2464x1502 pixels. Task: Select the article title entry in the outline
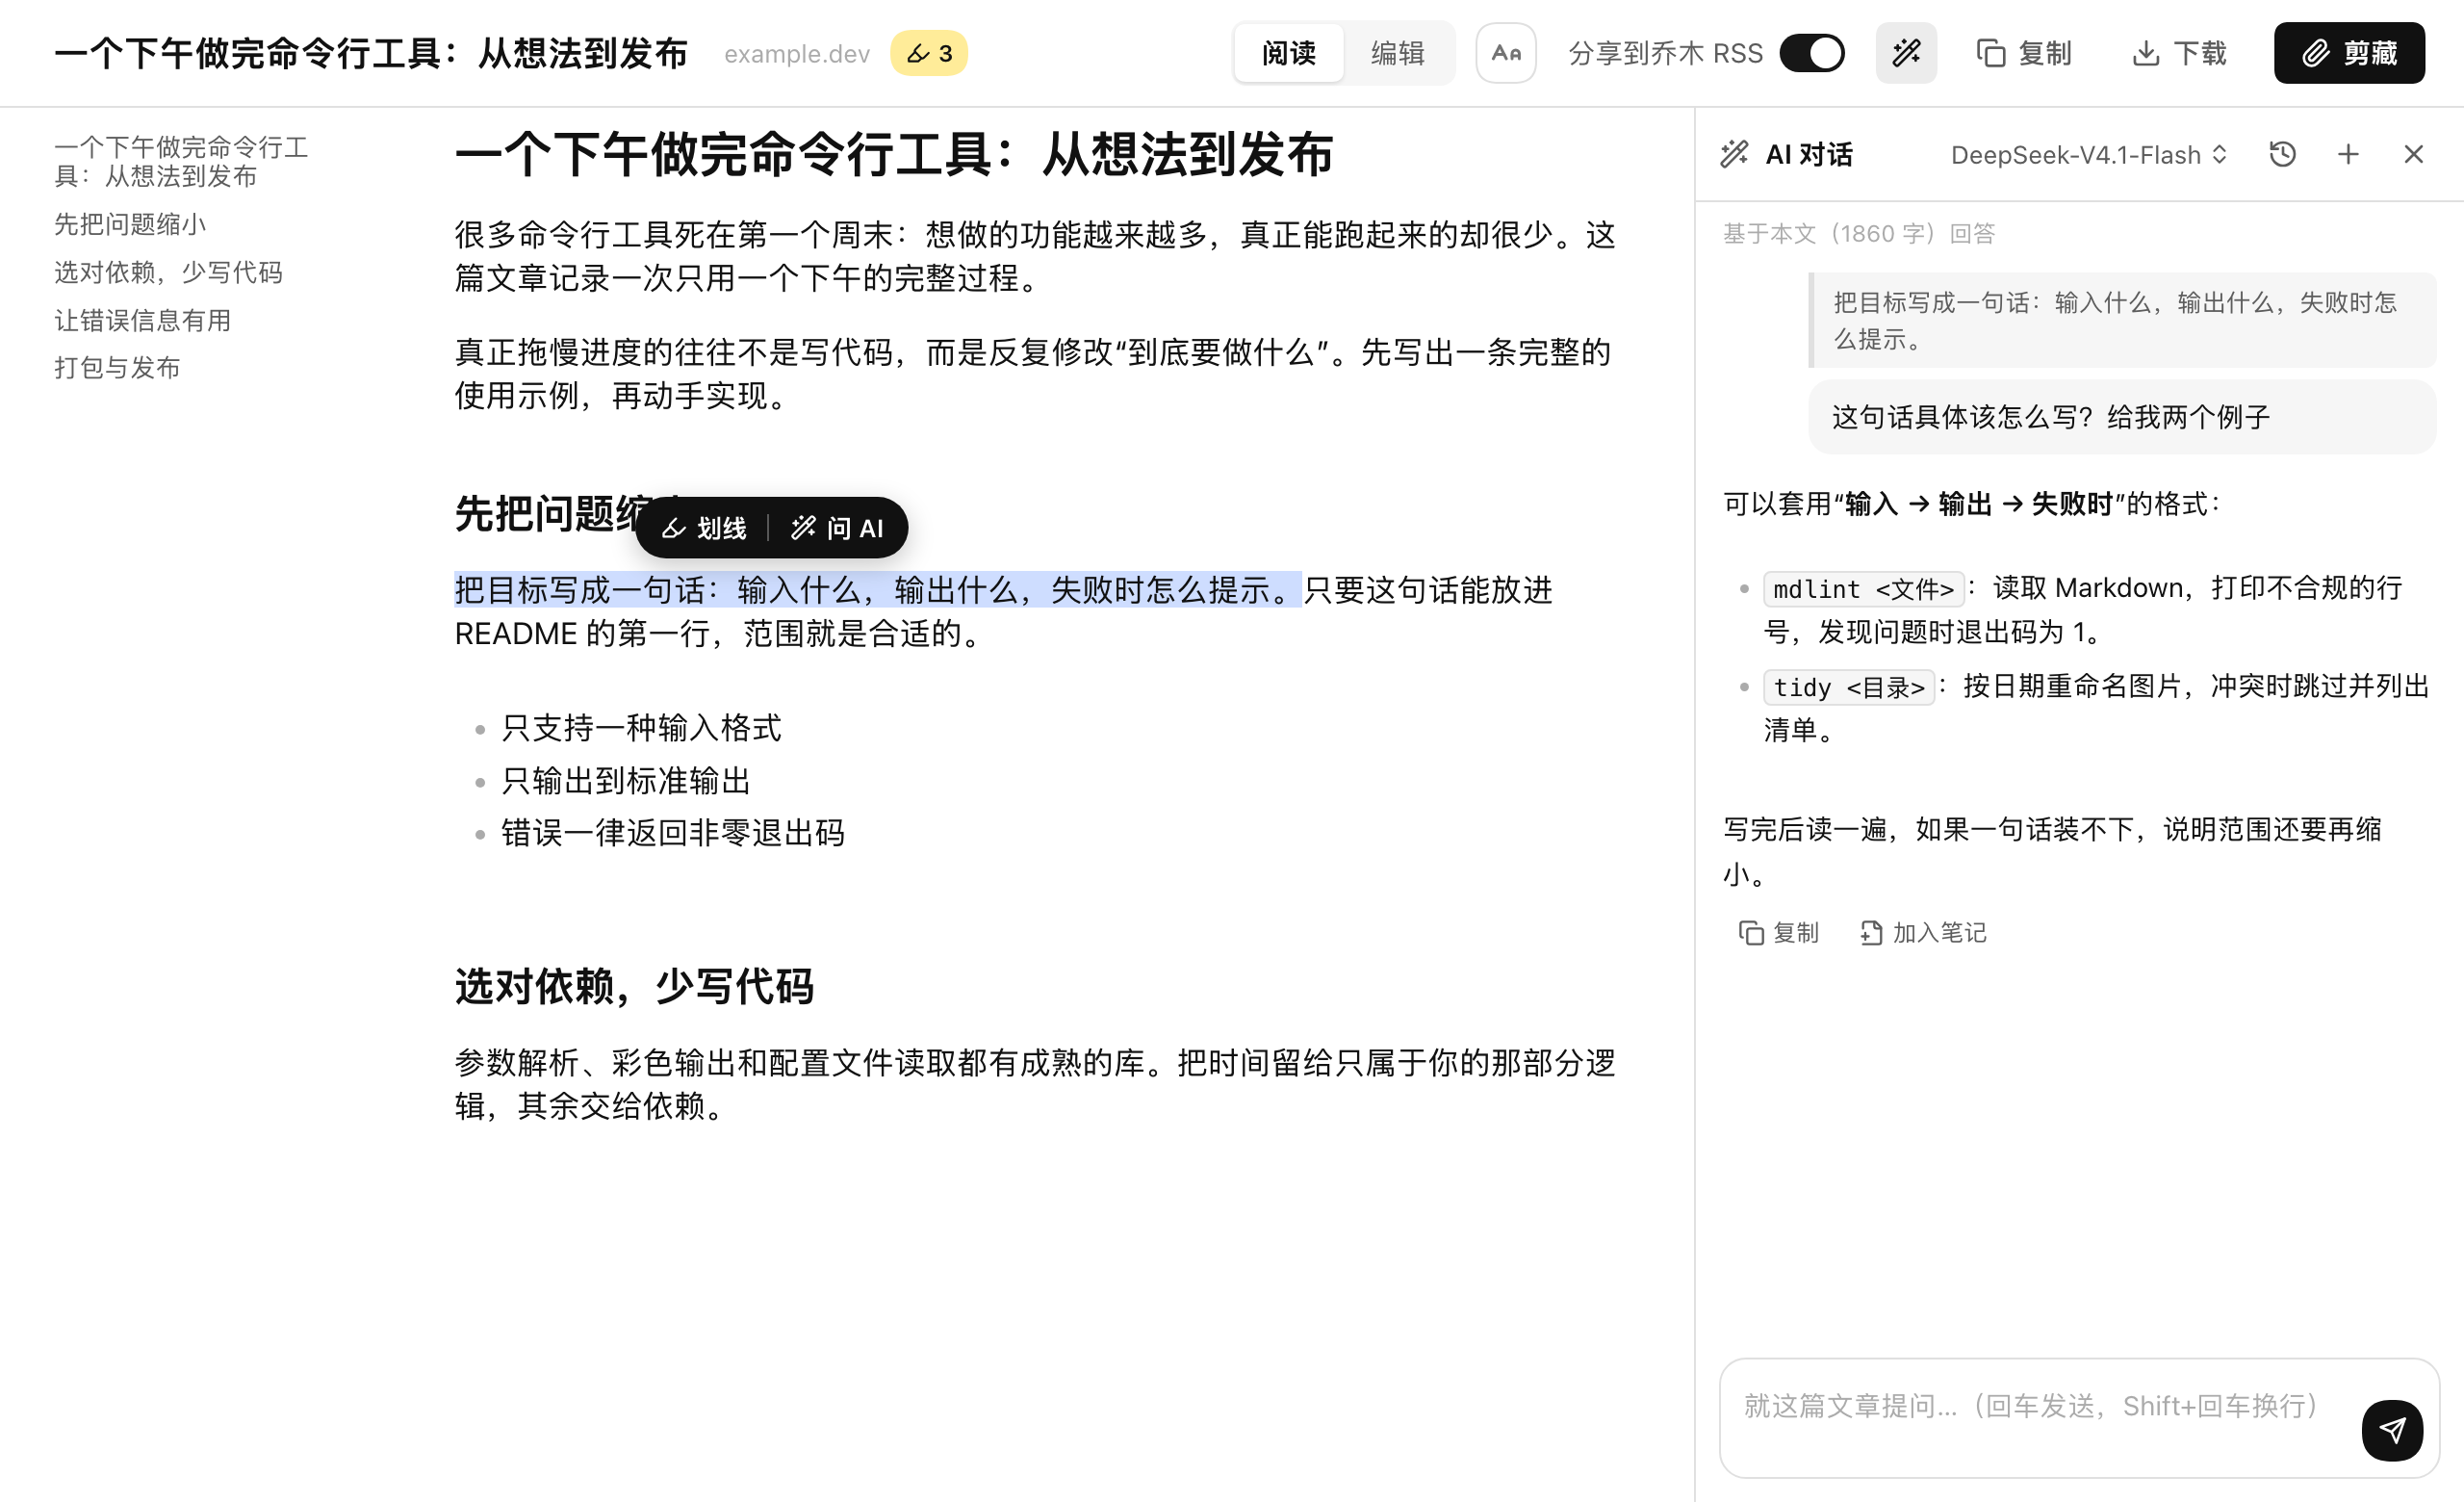click(181, 161)
